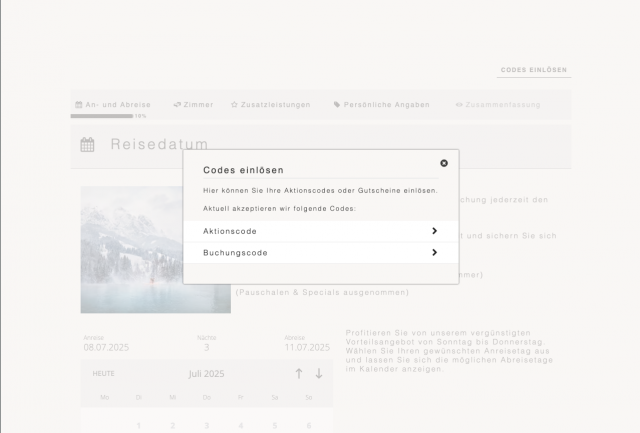Select the An- und Abreise step tab
The width and height of the screenshot is (640, 433).
(x=113, y=105)
